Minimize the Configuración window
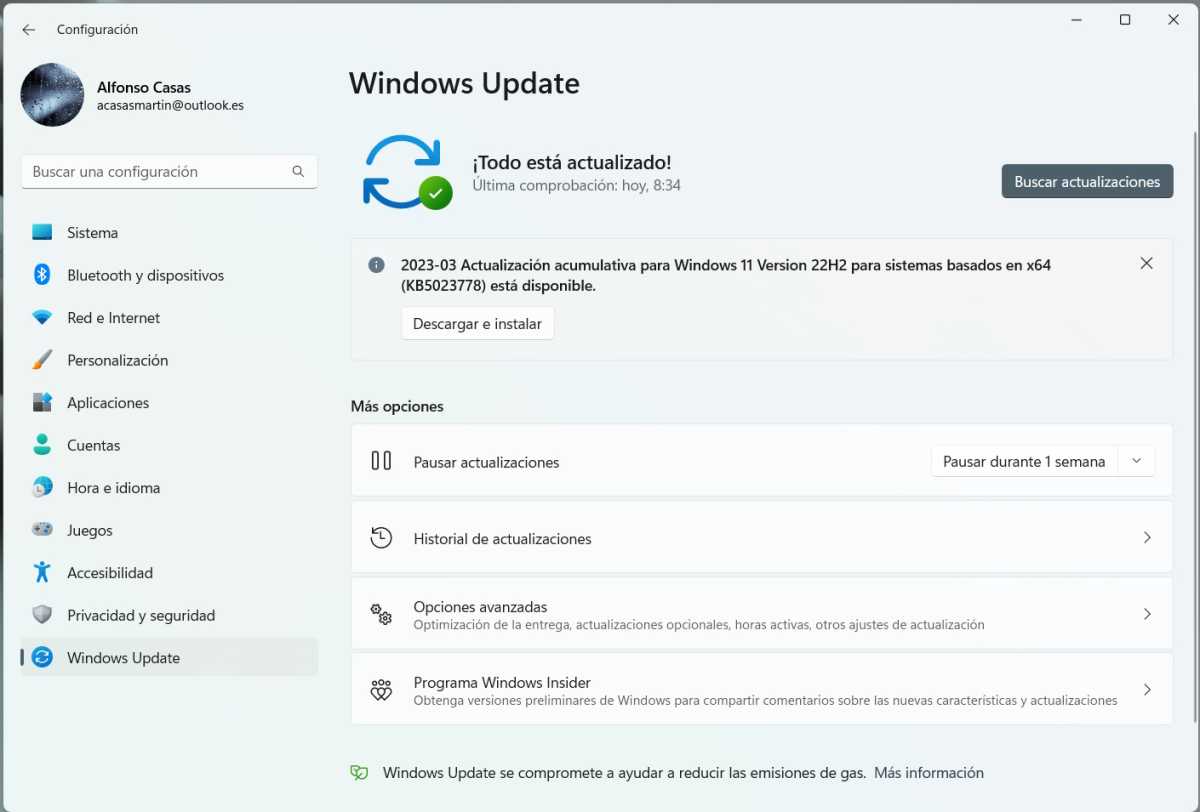Screen dimensions: 1200x812 [1077, 20]
